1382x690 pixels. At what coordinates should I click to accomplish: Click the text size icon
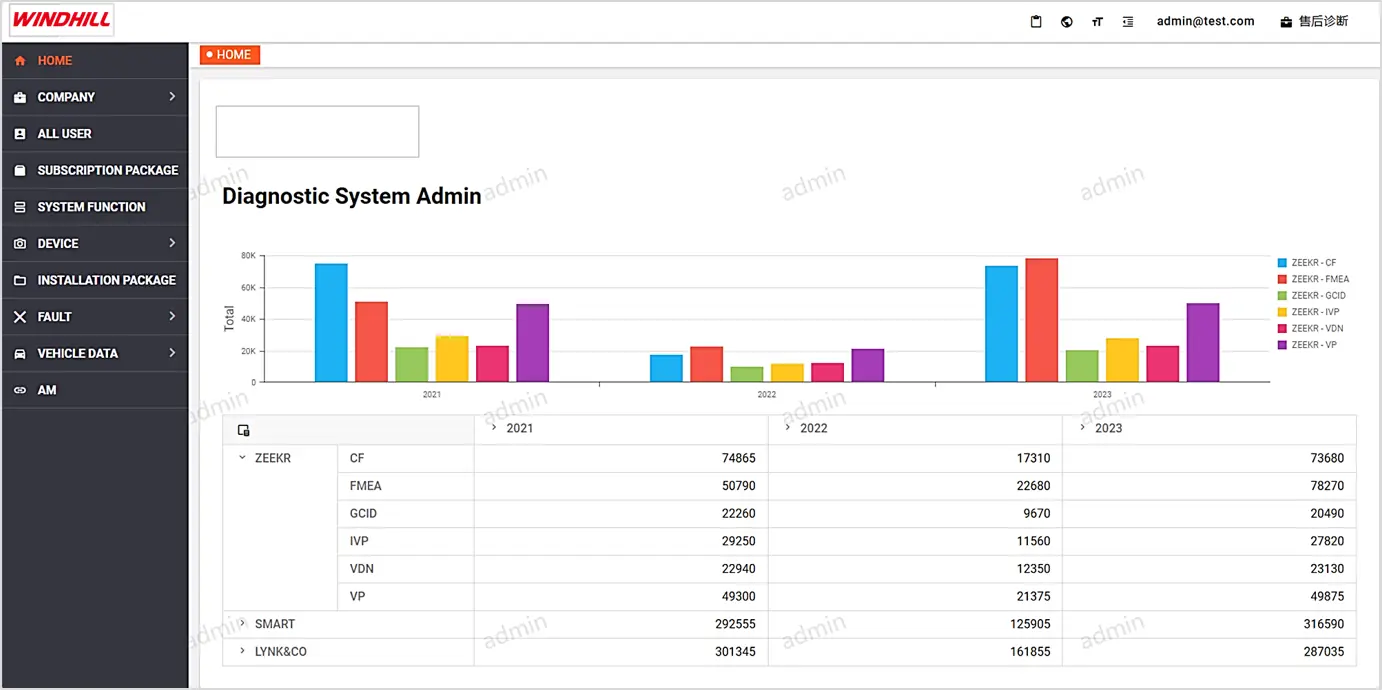coord(1097,22)
